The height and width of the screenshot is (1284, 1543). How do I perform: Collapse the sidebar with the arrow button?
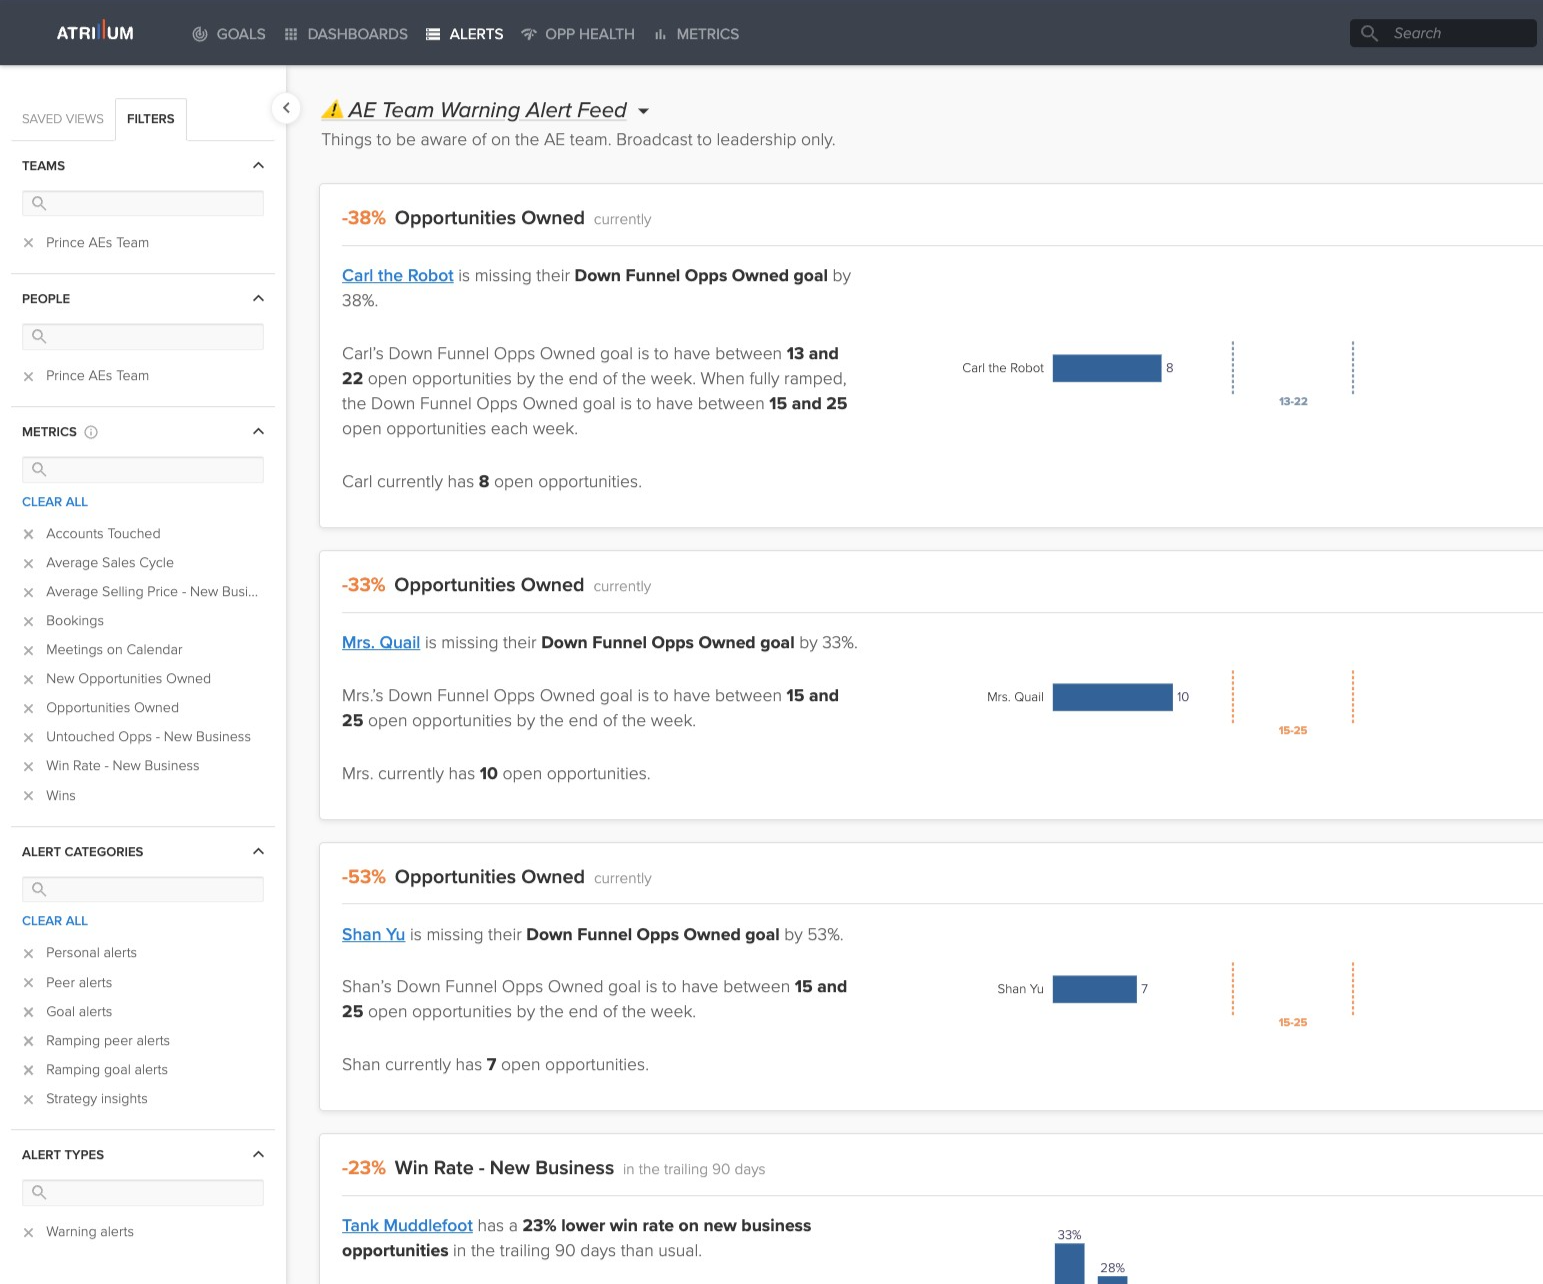point(286,108)
